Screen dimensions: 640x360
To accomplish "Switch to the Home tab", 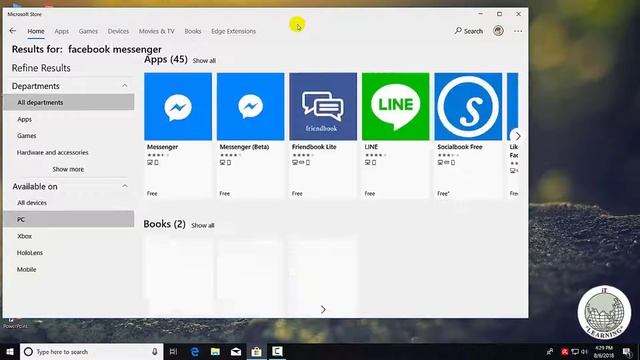I will (x=36, y=31).
